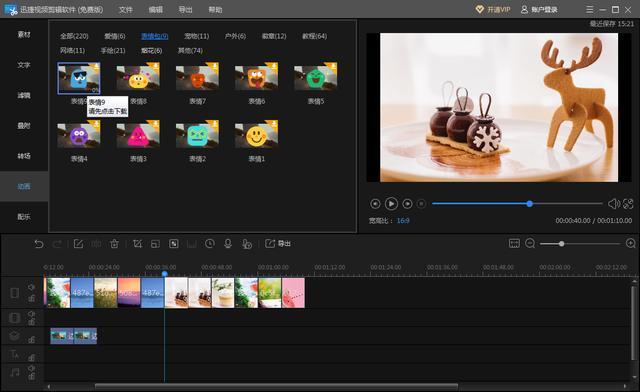Screen dimensions: 640x392
Task: Change the 16:9 aspect ratio value
Action: pos(403,220)
